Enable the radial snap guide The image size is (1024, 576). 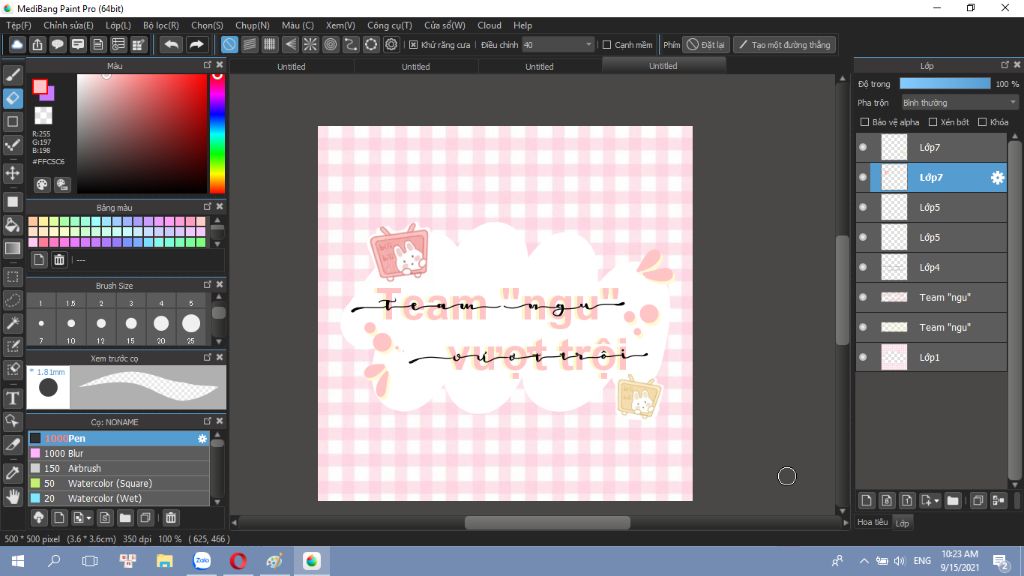(310, 44)
